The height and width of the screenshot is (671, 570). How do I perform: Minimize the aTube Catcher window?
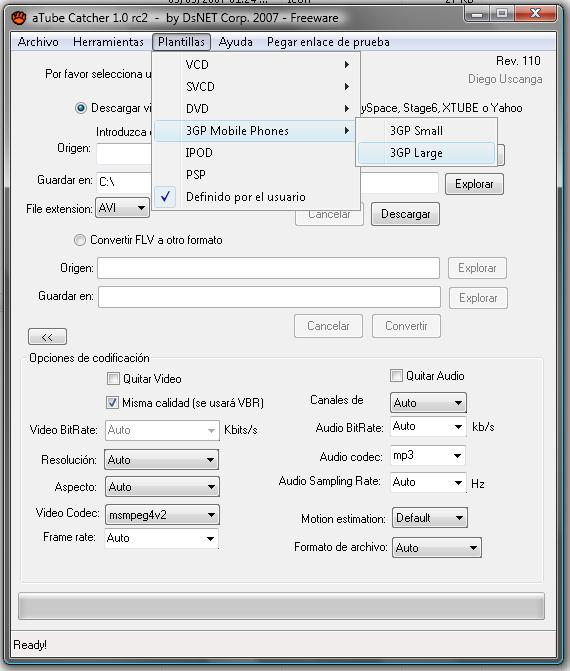click(x=477, y=14)
